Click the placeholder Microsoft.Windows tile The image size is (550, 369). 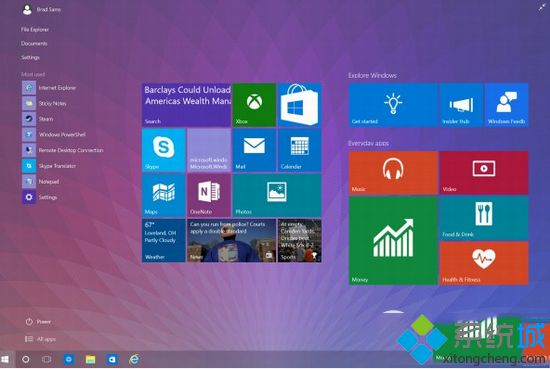pyautogui.click(x=209, y=150)
